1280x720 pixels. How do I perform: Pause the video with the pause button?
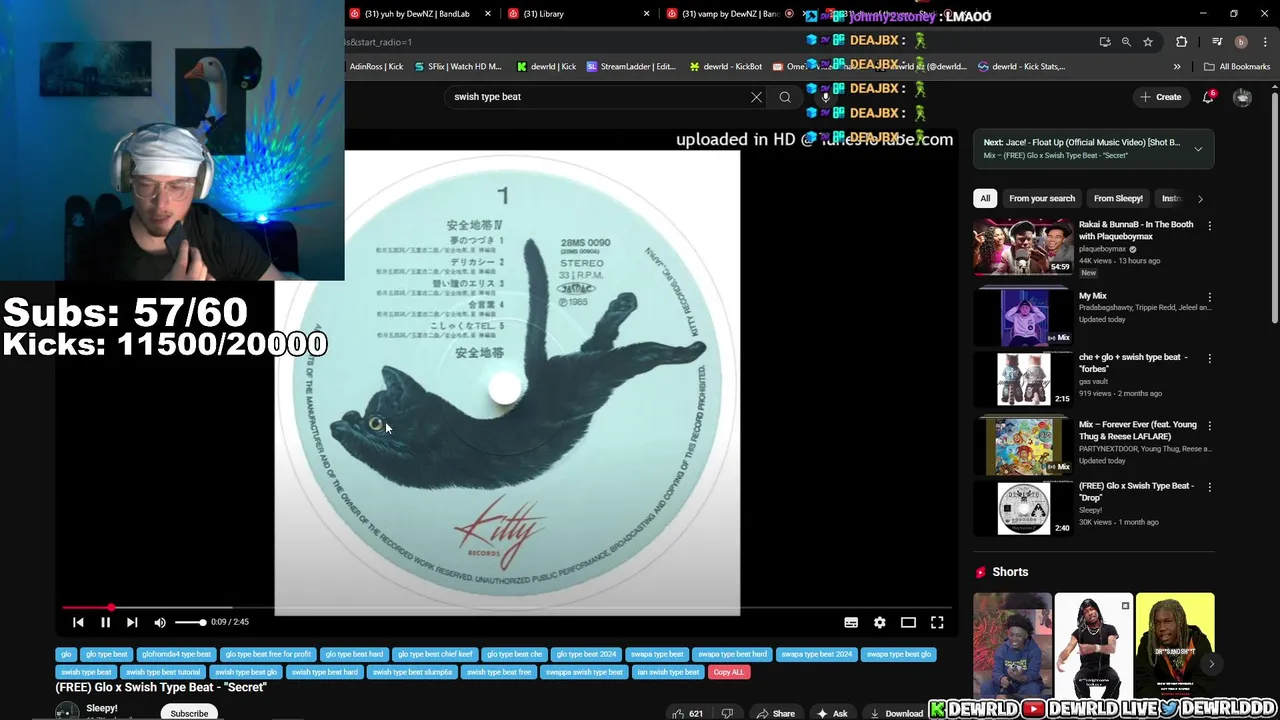[x=105, y=622]
